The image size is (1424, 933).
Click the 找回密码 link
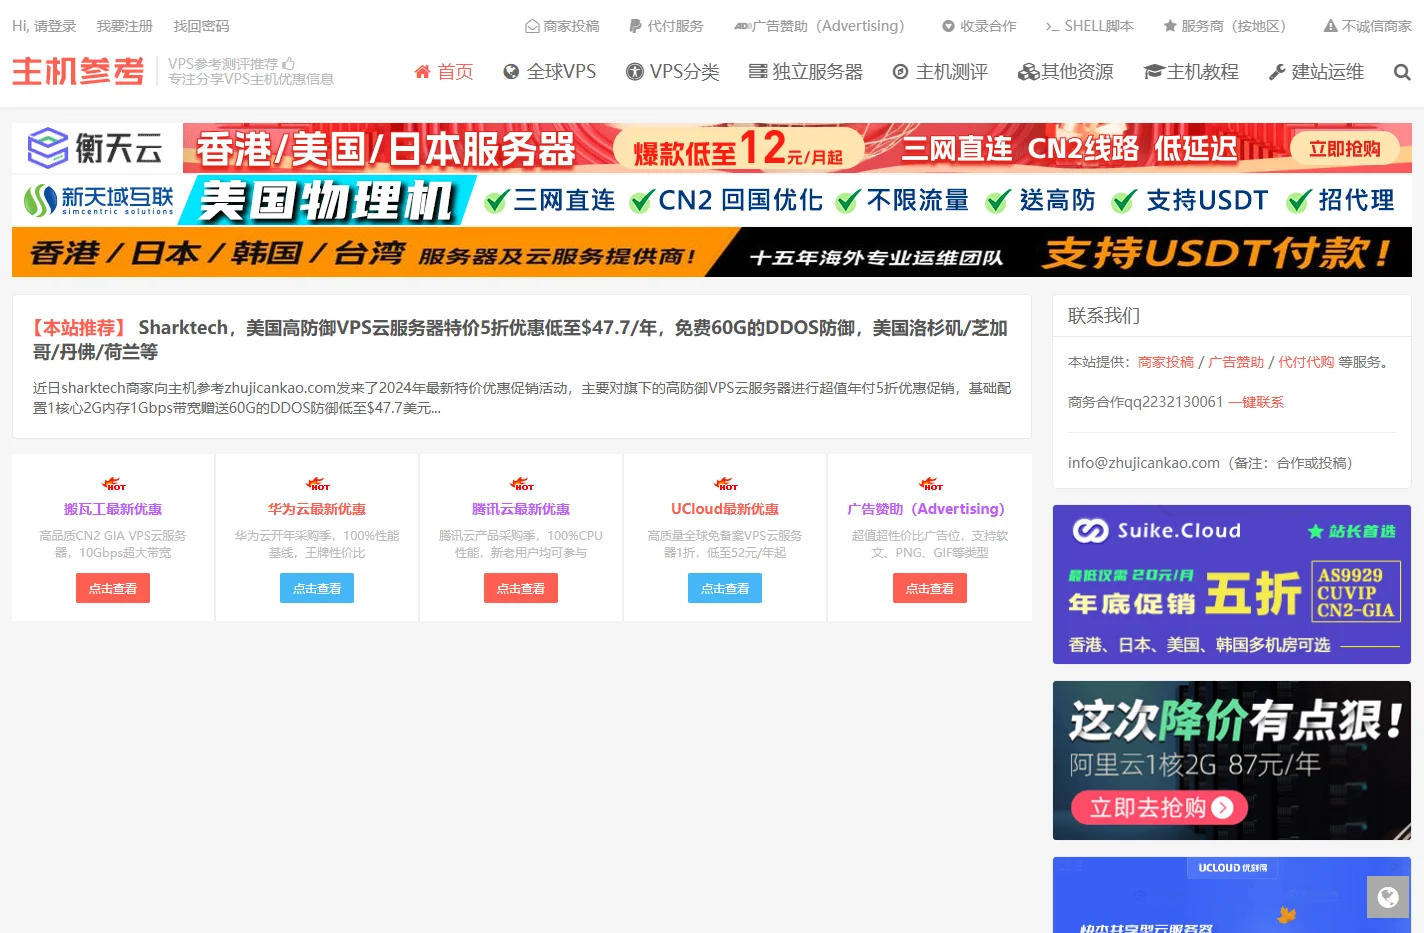click(x=201, y=26)
